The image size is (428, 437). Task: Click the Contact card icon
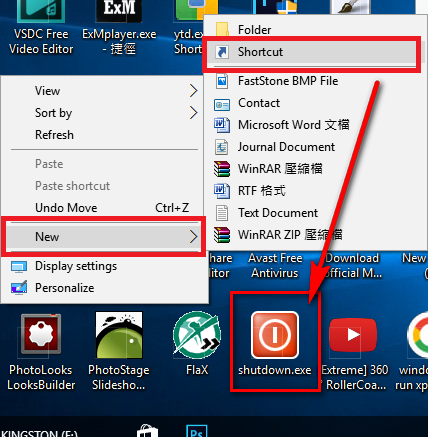pyautogui.click(x=222, y=105)
